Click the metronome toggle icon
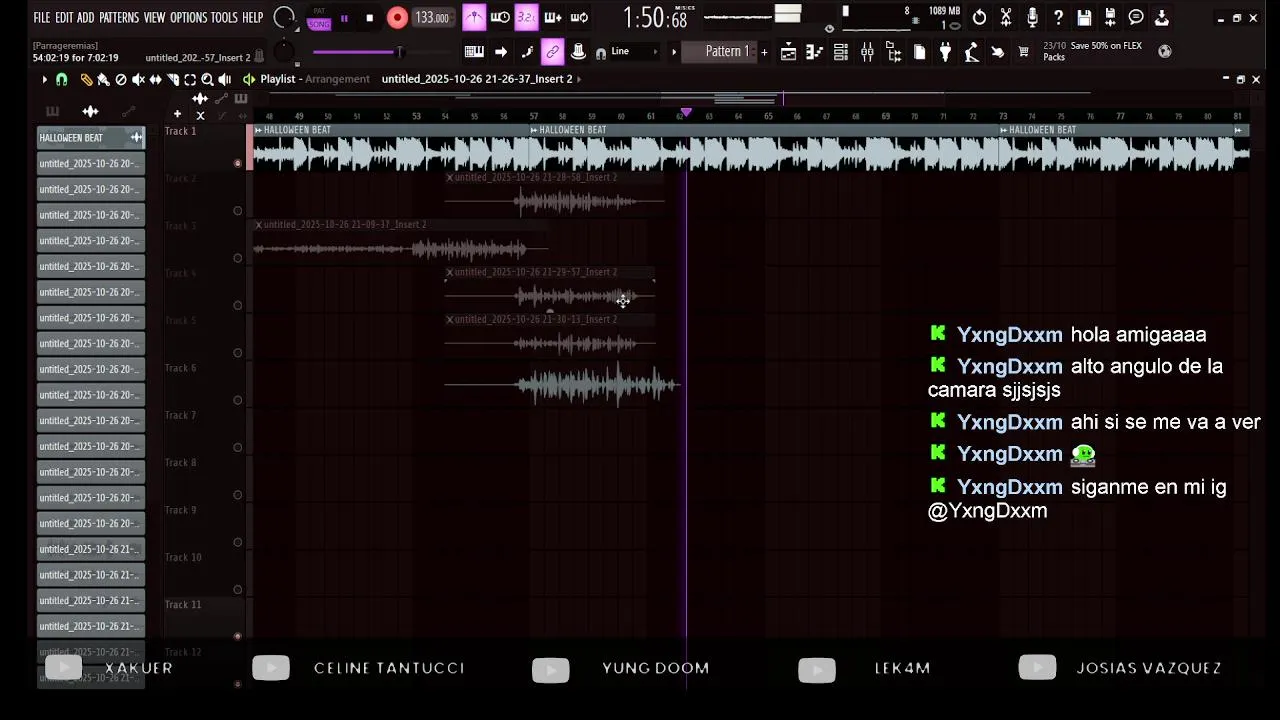Viewport: 1280px width, 720px height. (474, 18)
